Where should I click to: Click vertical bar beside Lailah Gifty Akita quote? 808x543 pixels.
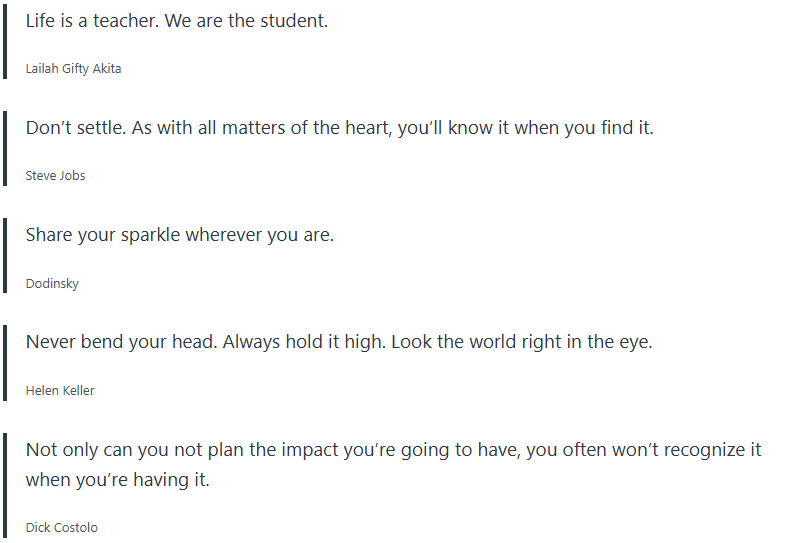pyautogui.click(x=5, y=40)
